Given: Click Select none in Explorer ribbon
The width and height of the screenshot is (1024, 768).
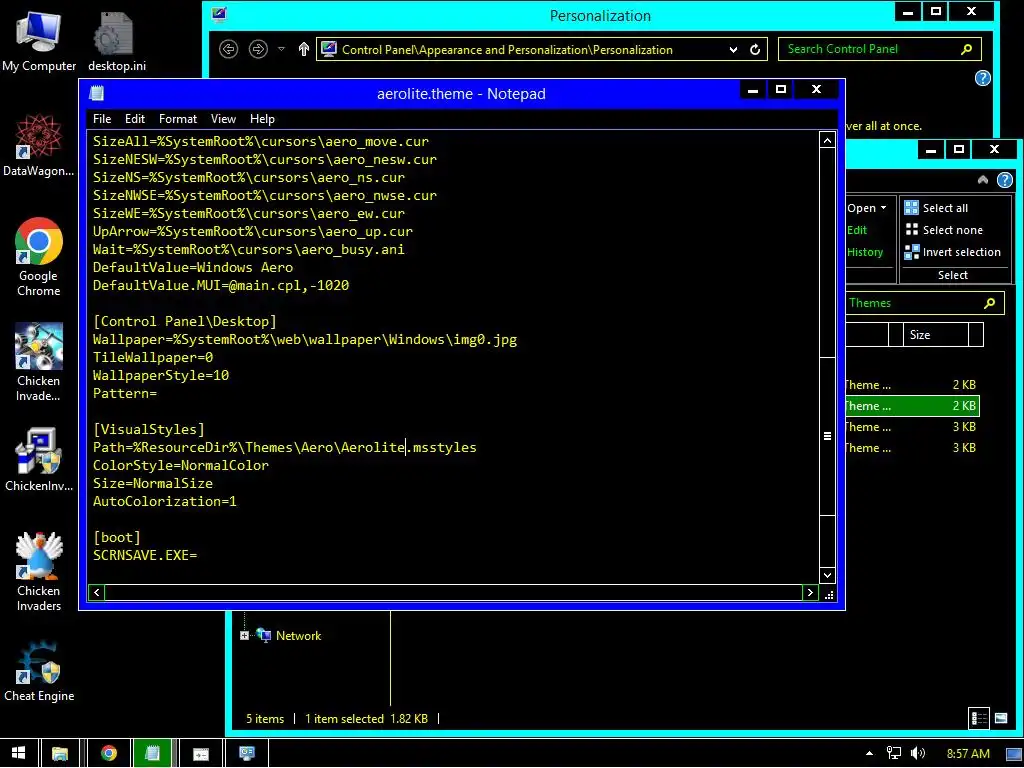Looking at the screenshot, I should (x=943, y=230).
